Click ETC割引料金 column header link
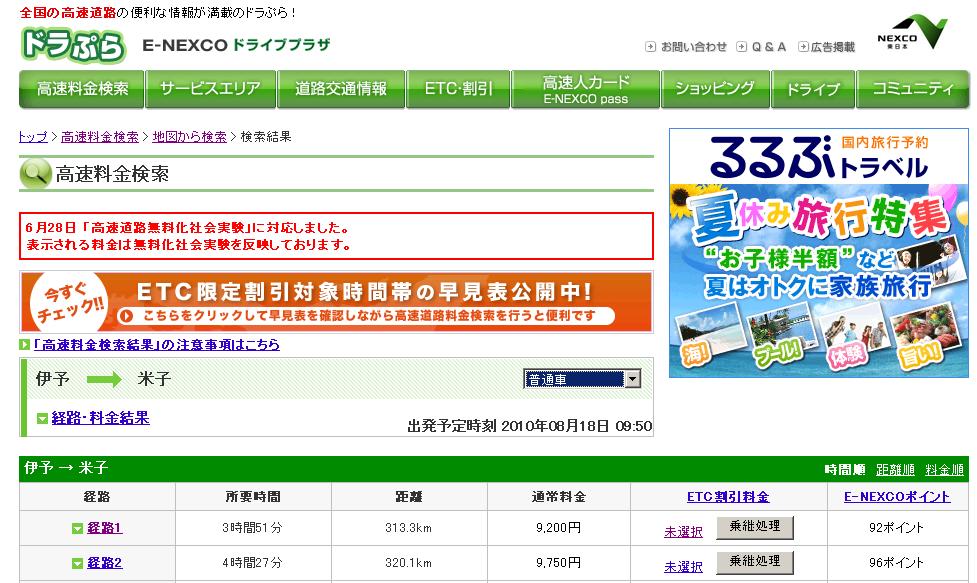 coord(728,497)
